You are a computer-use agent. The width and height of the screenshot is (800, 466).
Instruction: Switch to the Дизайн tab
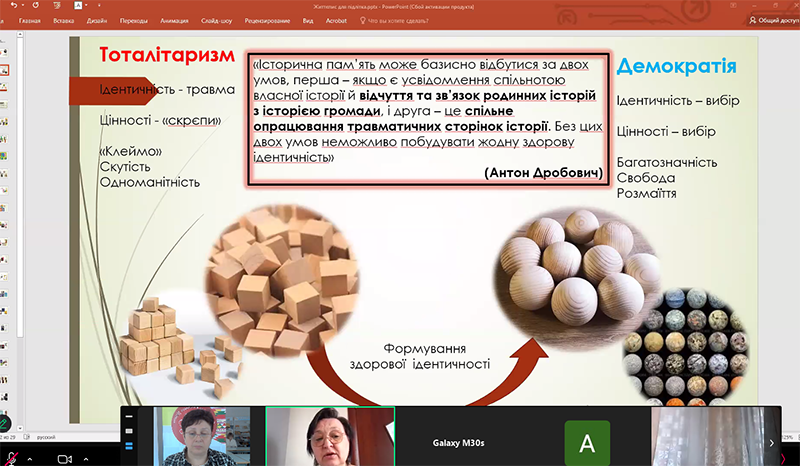(97, 21)
